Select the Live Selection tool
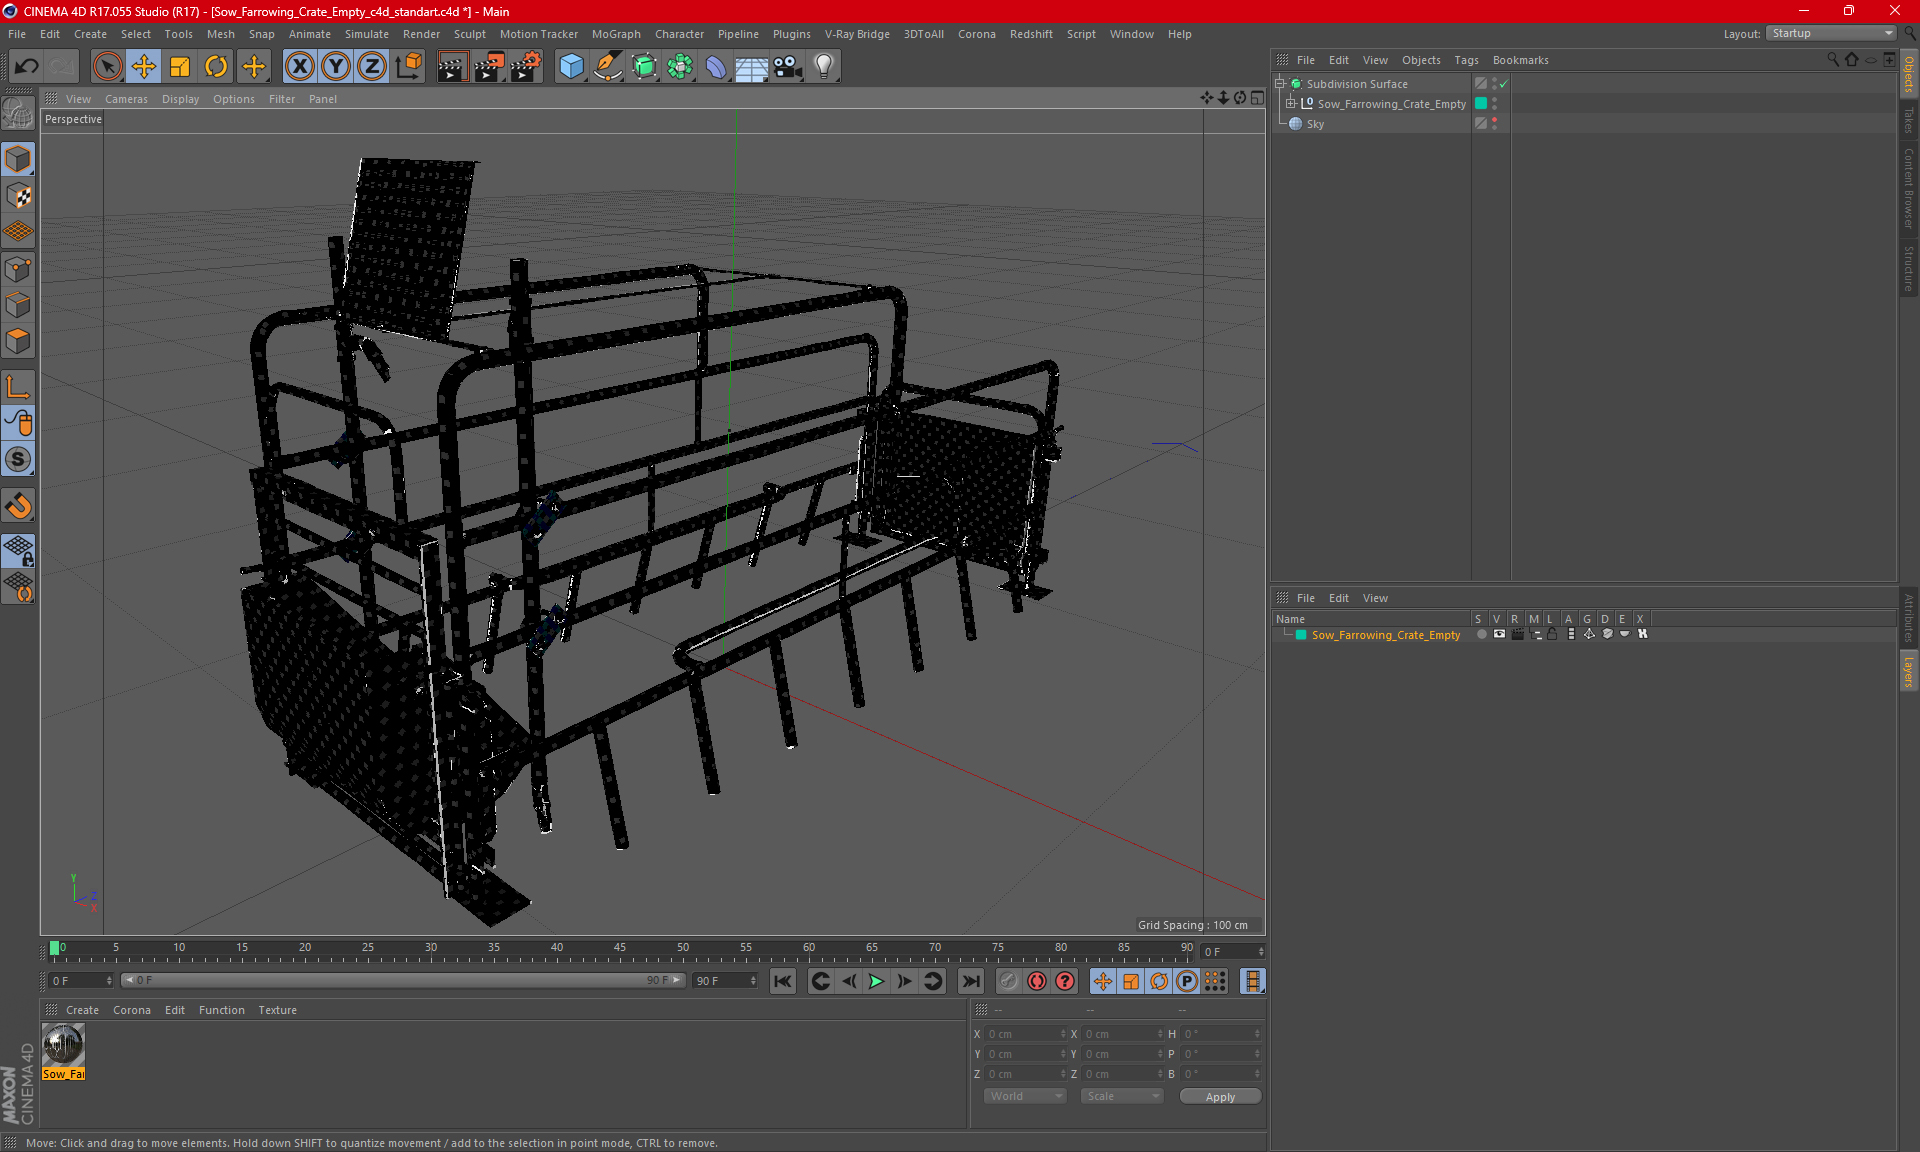Viewport: 1920px width, 1152px height. 107,66
